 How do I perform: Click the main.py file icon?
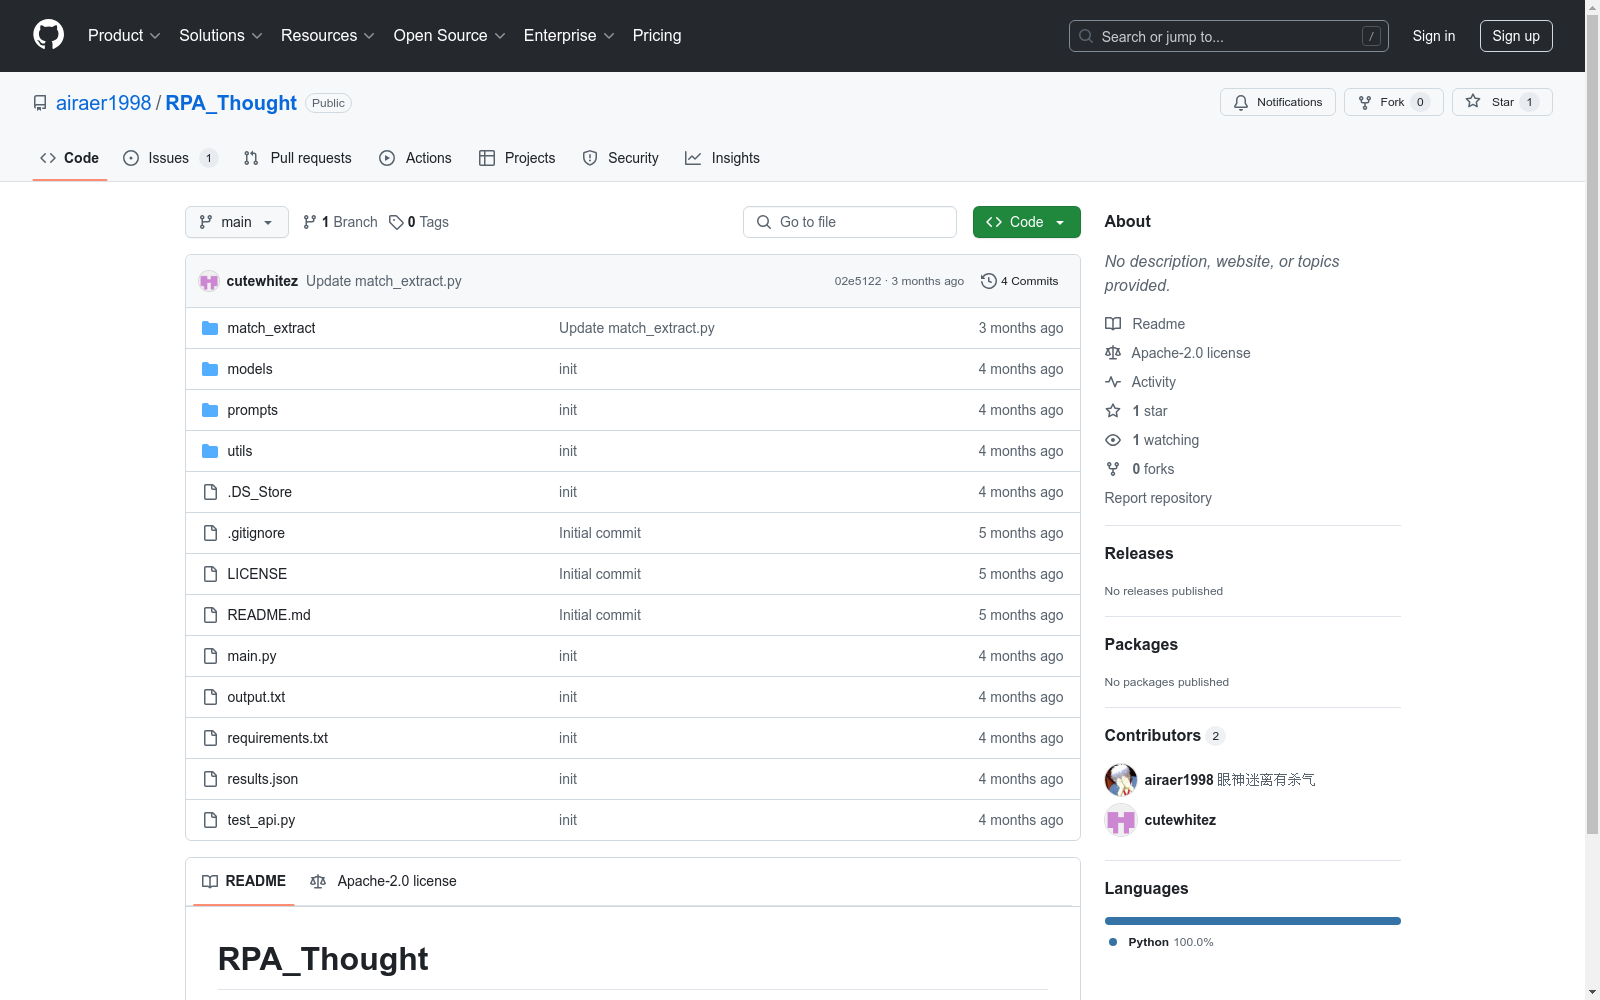pos(210,656)
